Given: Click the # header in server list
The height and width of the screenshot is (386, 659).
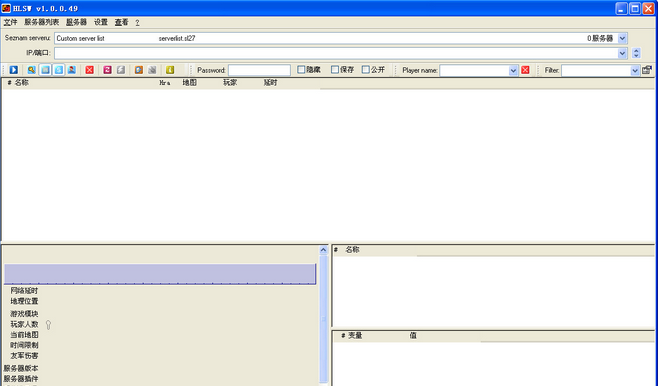Looking at the screenshot, I should tap(9, 83).
